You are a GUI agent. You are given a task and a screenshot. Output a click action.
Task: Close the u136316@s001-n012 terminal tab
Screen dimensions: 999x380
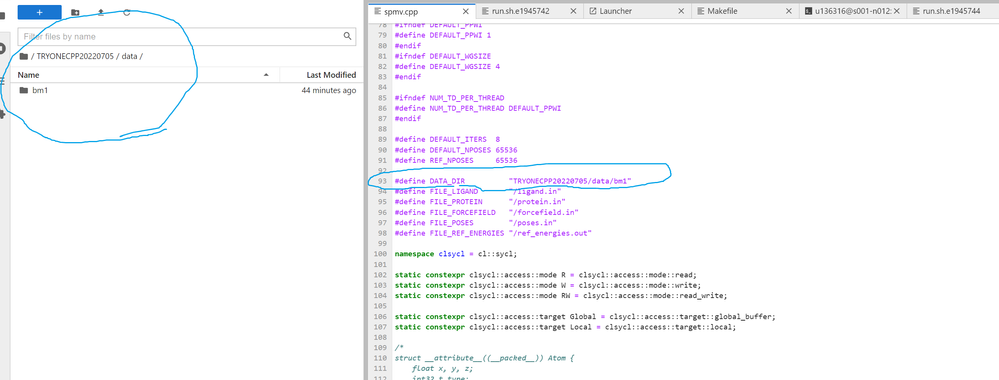pos(896,11)
